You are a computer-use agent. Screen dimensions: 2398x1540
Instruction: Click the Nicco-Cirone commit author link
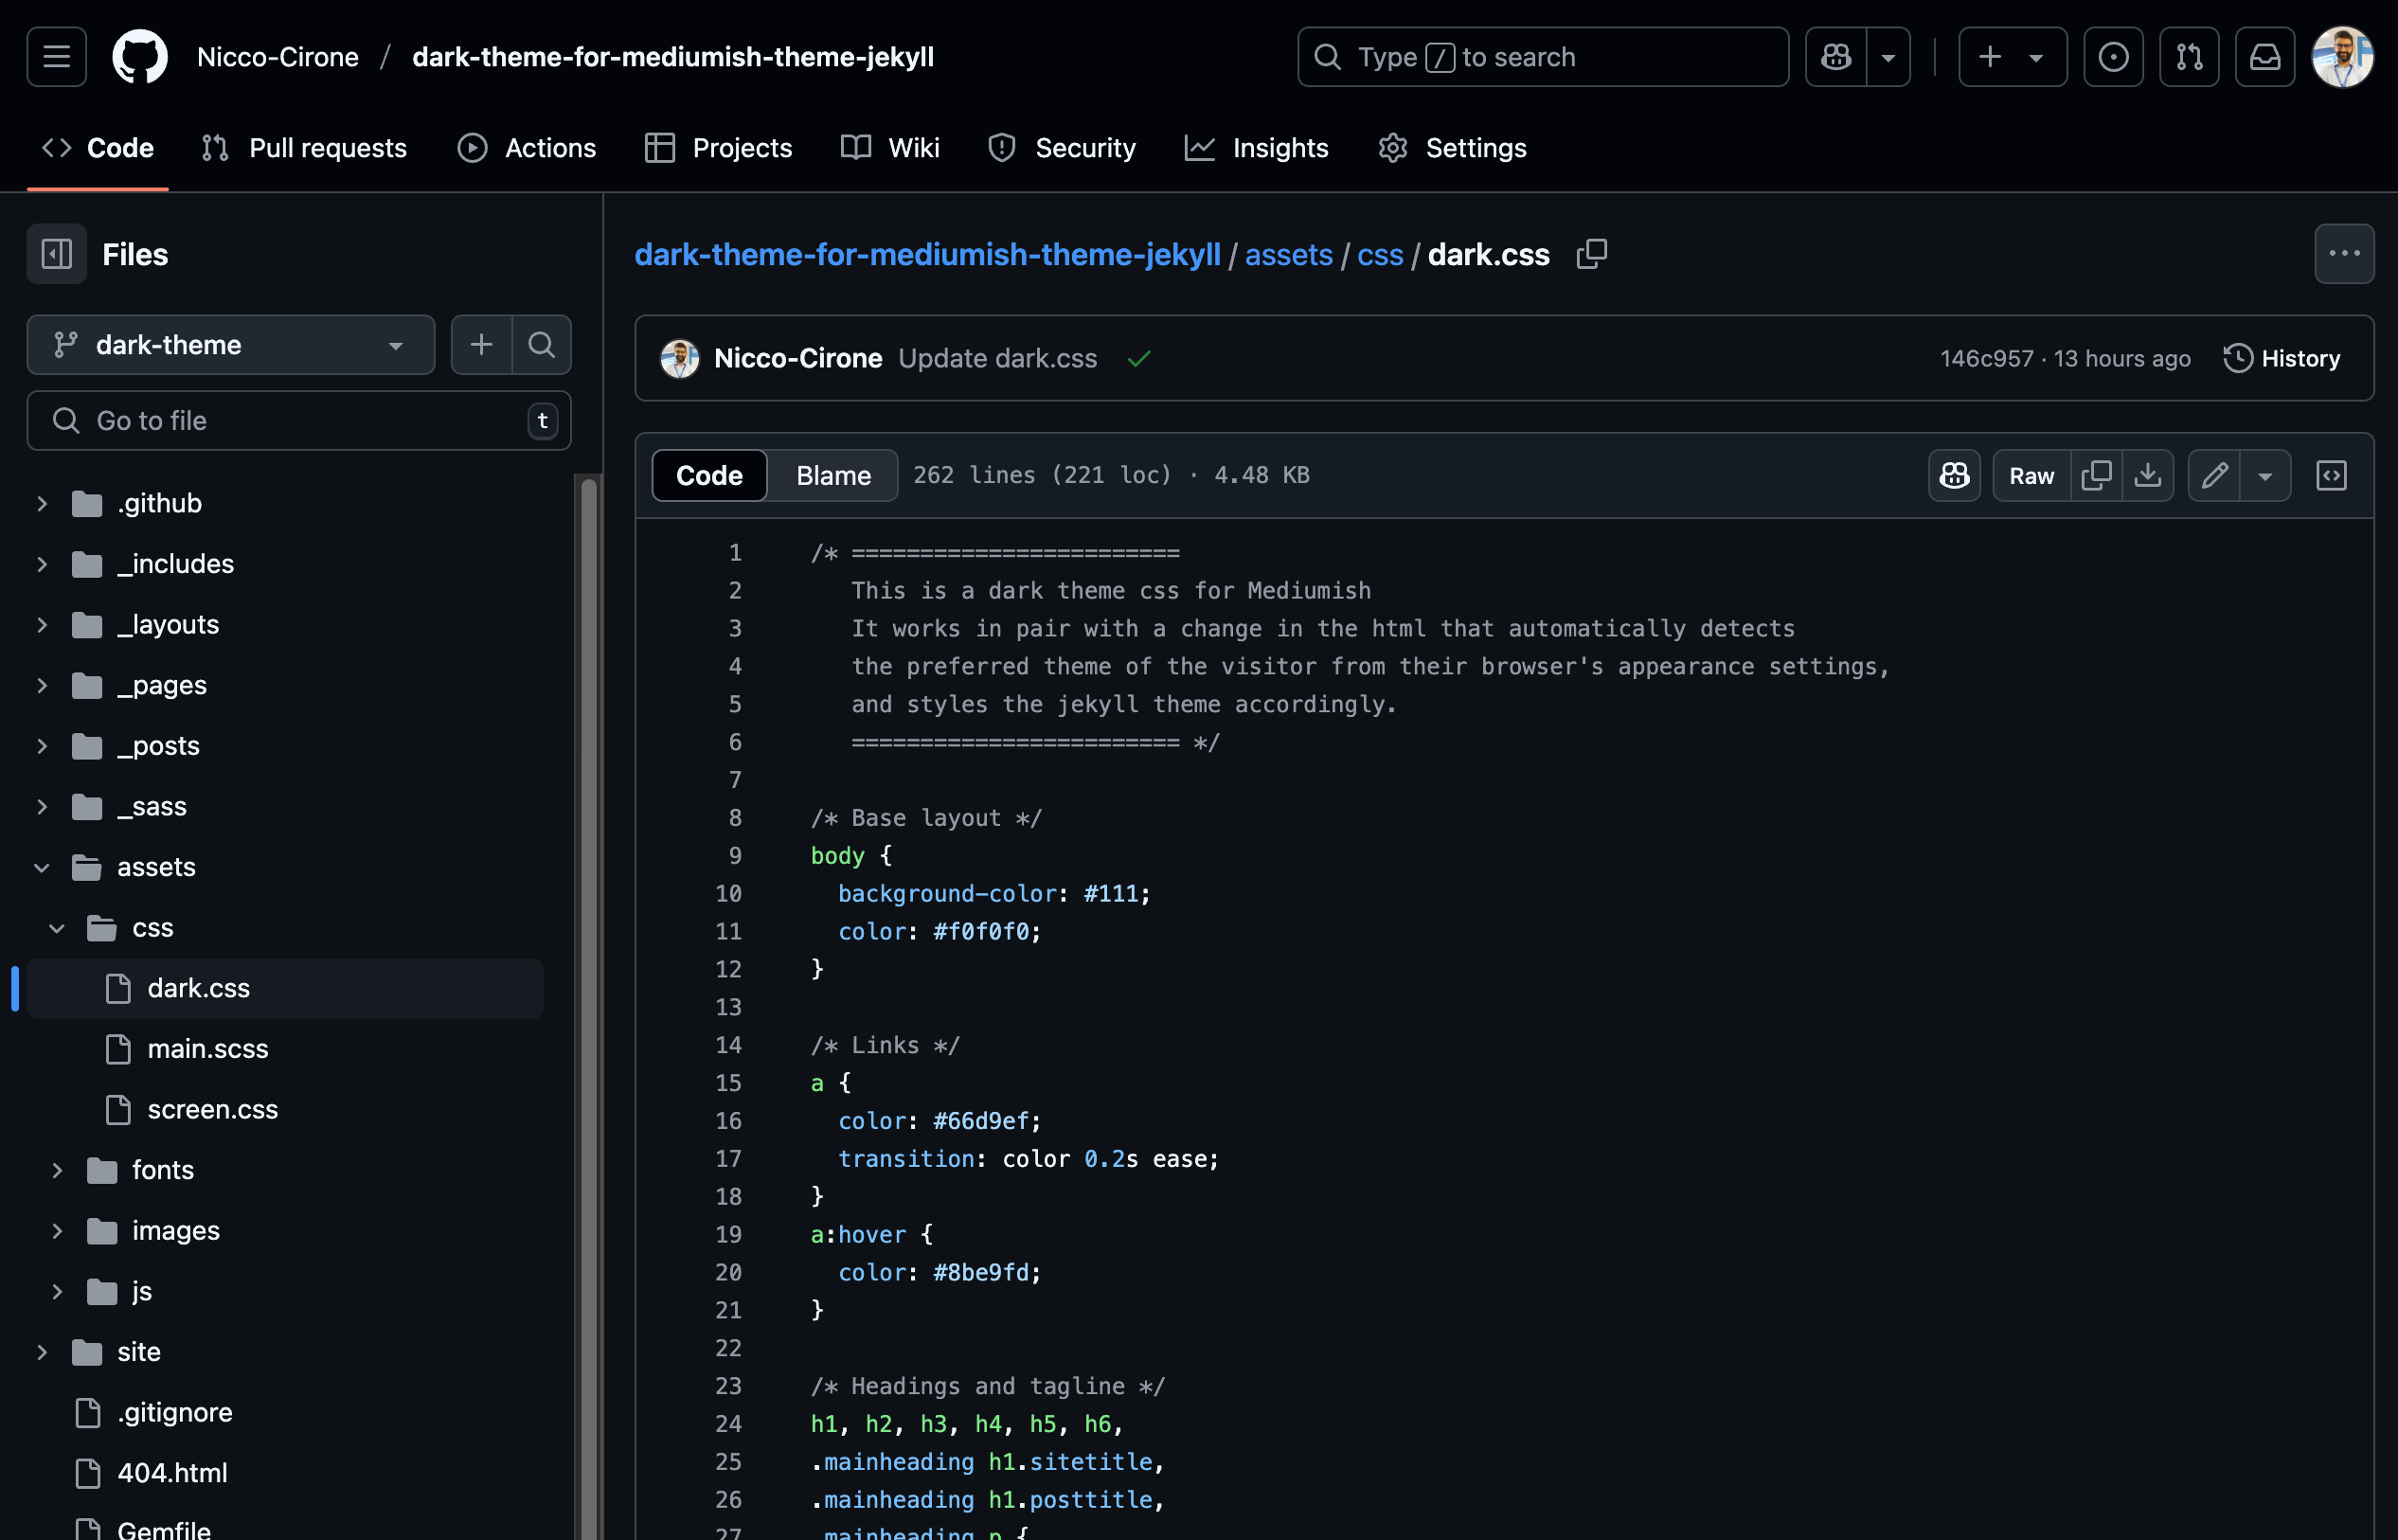point(798,358)
